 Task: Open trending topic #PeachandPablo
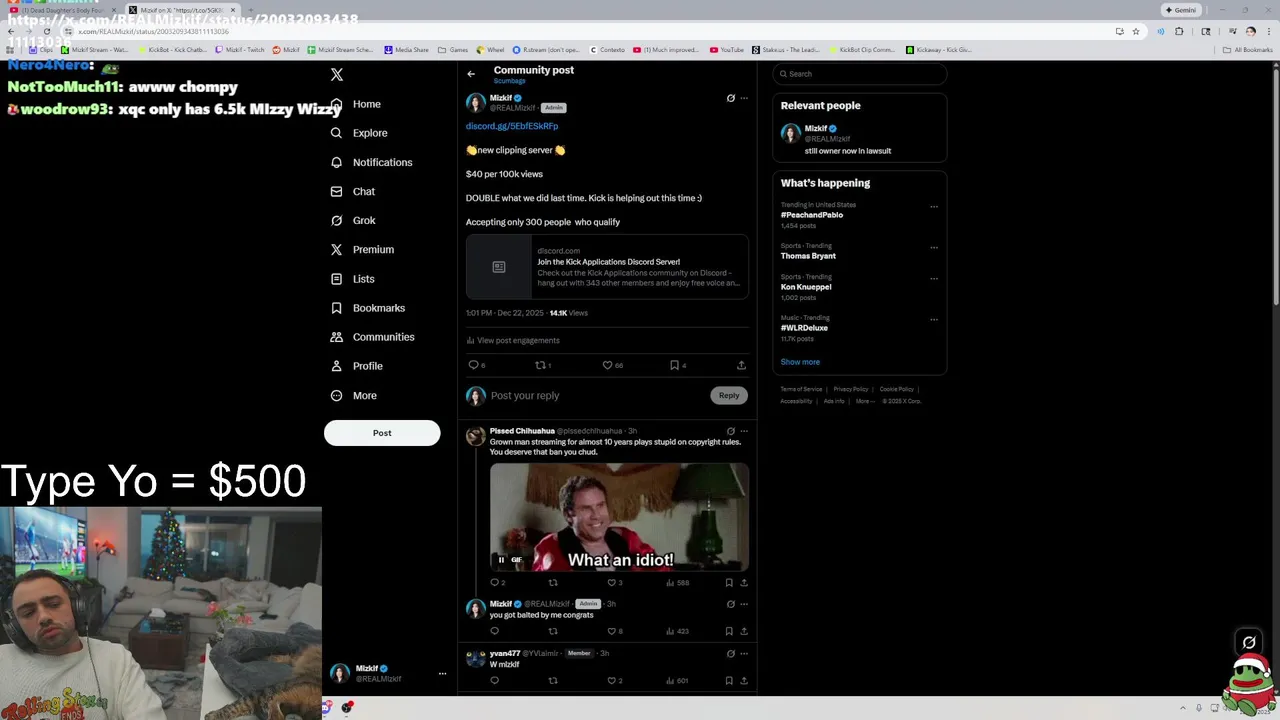pos(812,215)
